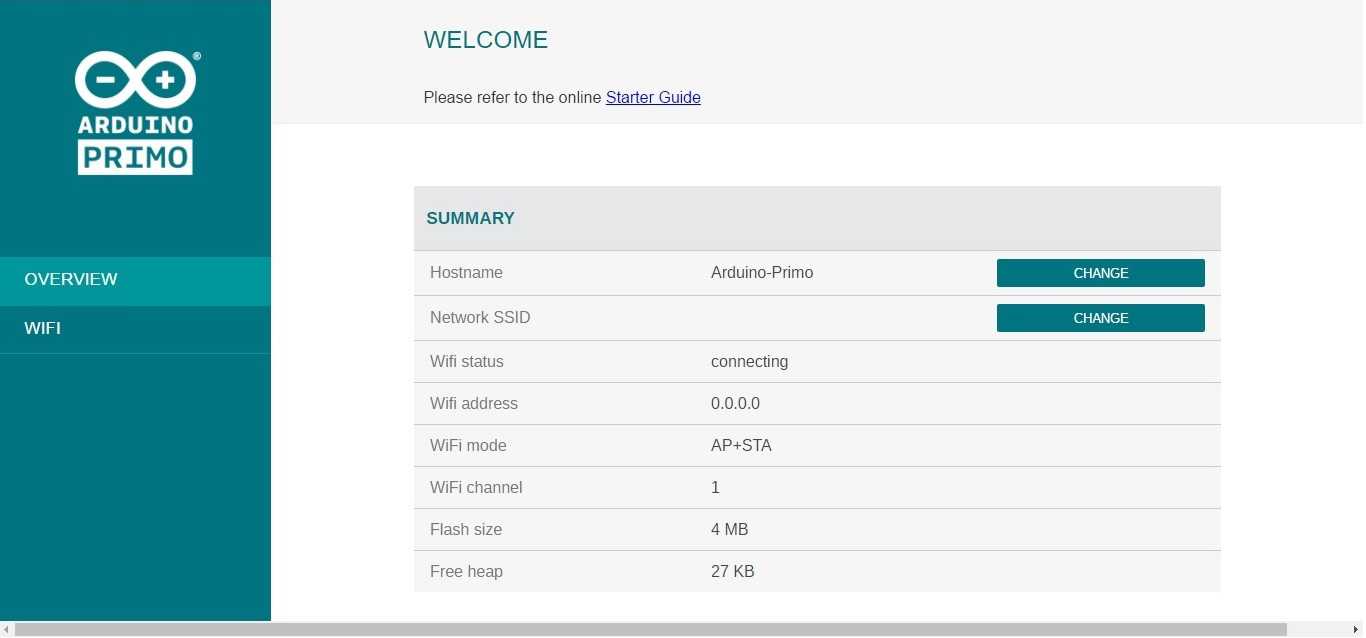Open the online Starter Guide link
The height and width of the screenshot is (638, 1366).
click(x=653, y=97)
